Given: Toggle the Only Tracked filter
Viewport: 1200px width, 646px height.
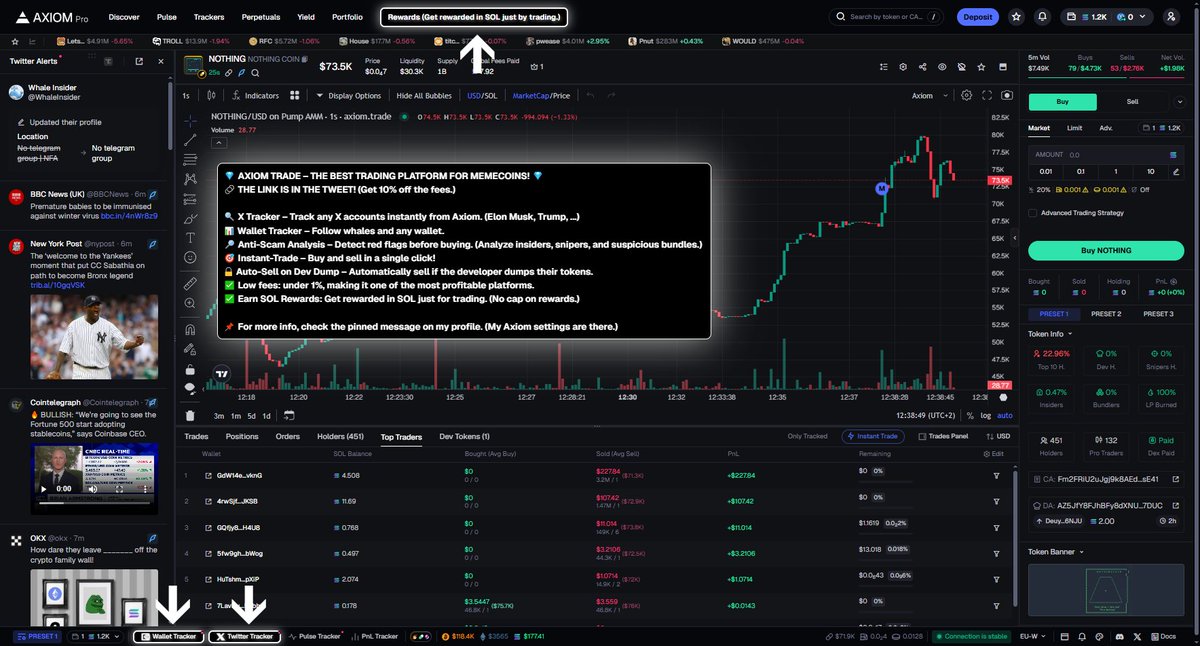Looking at the screenshot, I should (x=808, y=437).
